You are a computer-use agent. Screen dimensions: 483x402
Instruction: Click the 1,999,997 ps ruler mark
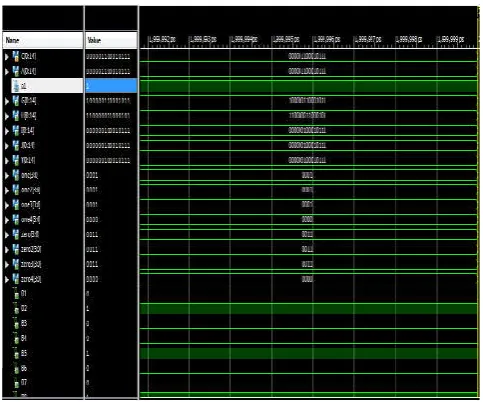(x=368, y=39)
